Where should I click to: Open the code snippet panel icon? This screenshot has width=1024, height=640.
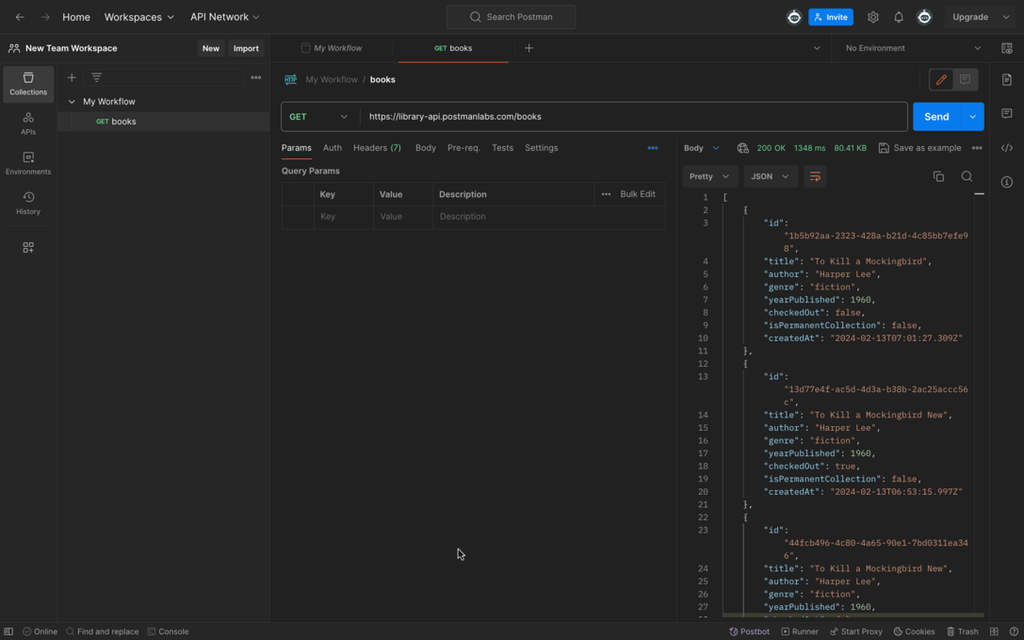[1007, 148]
